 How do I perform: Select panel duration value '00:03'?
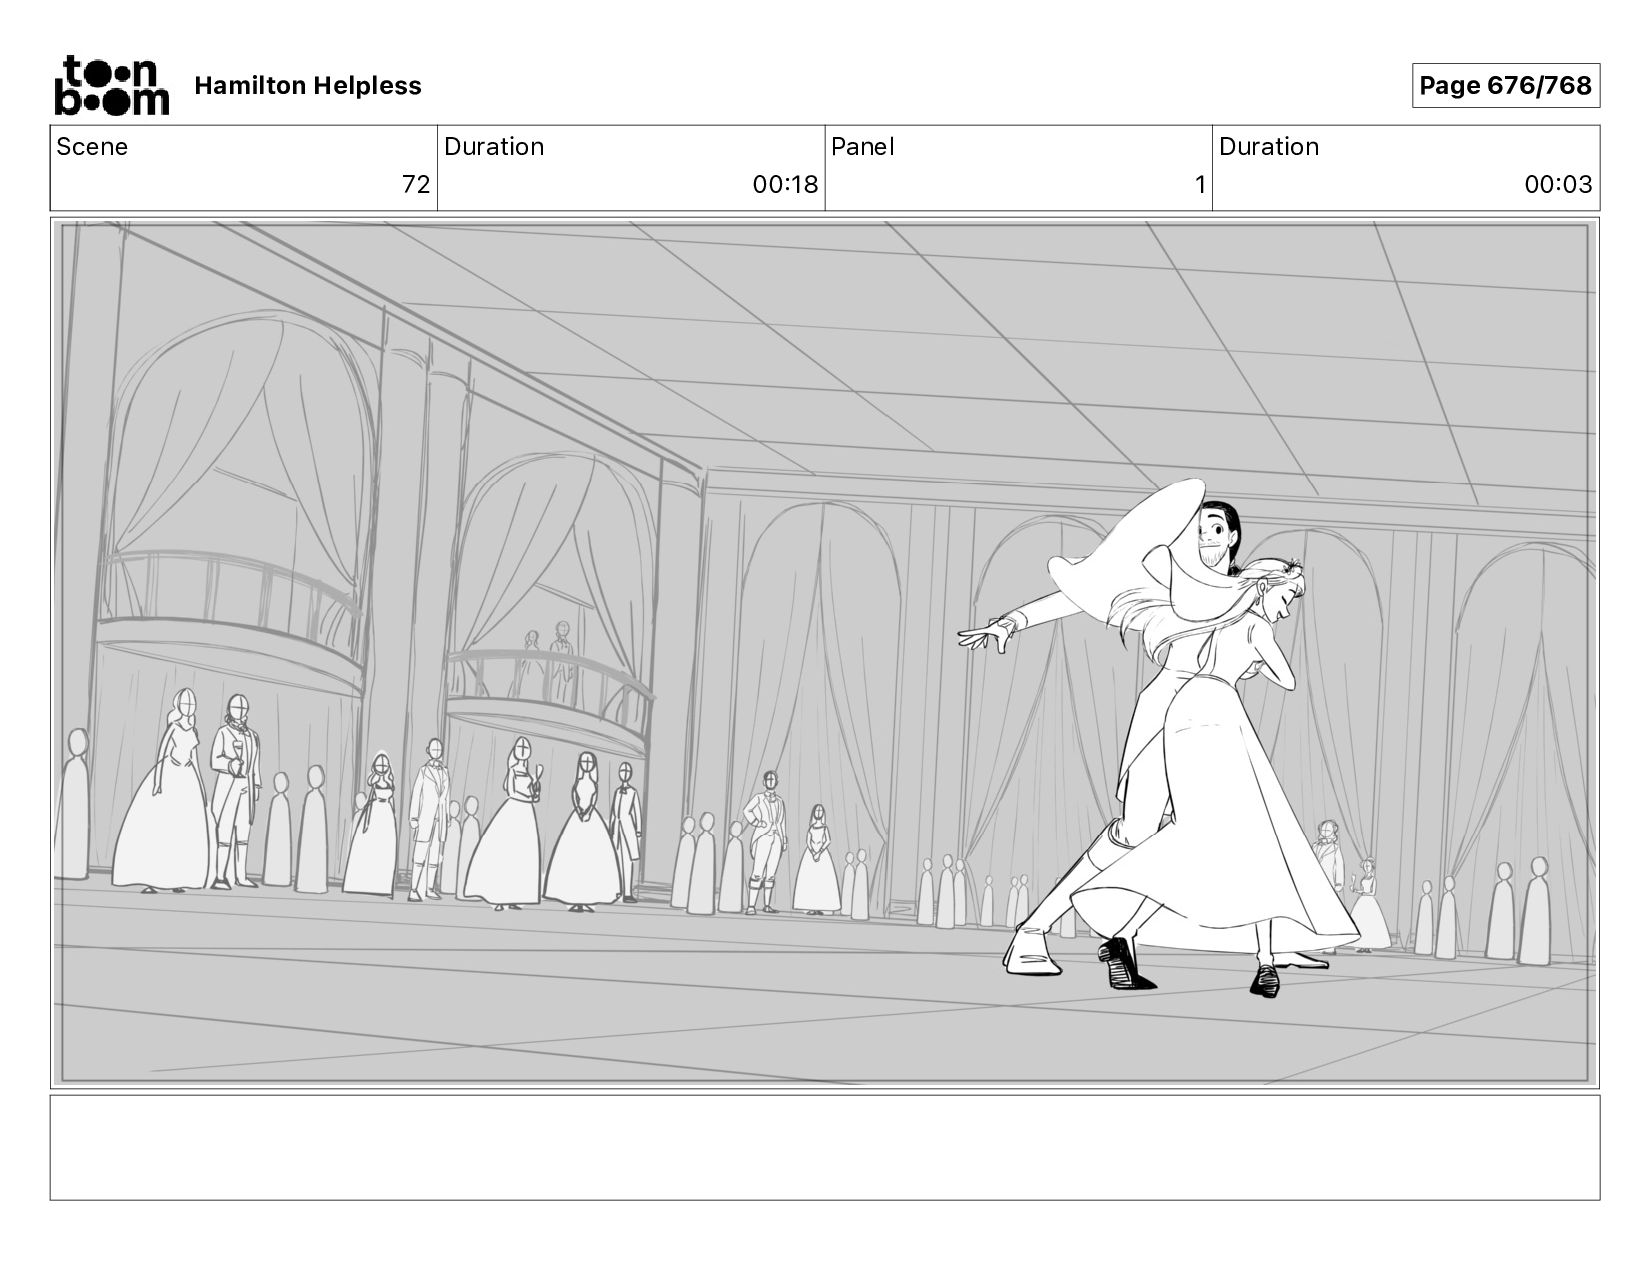(1558, 184)
